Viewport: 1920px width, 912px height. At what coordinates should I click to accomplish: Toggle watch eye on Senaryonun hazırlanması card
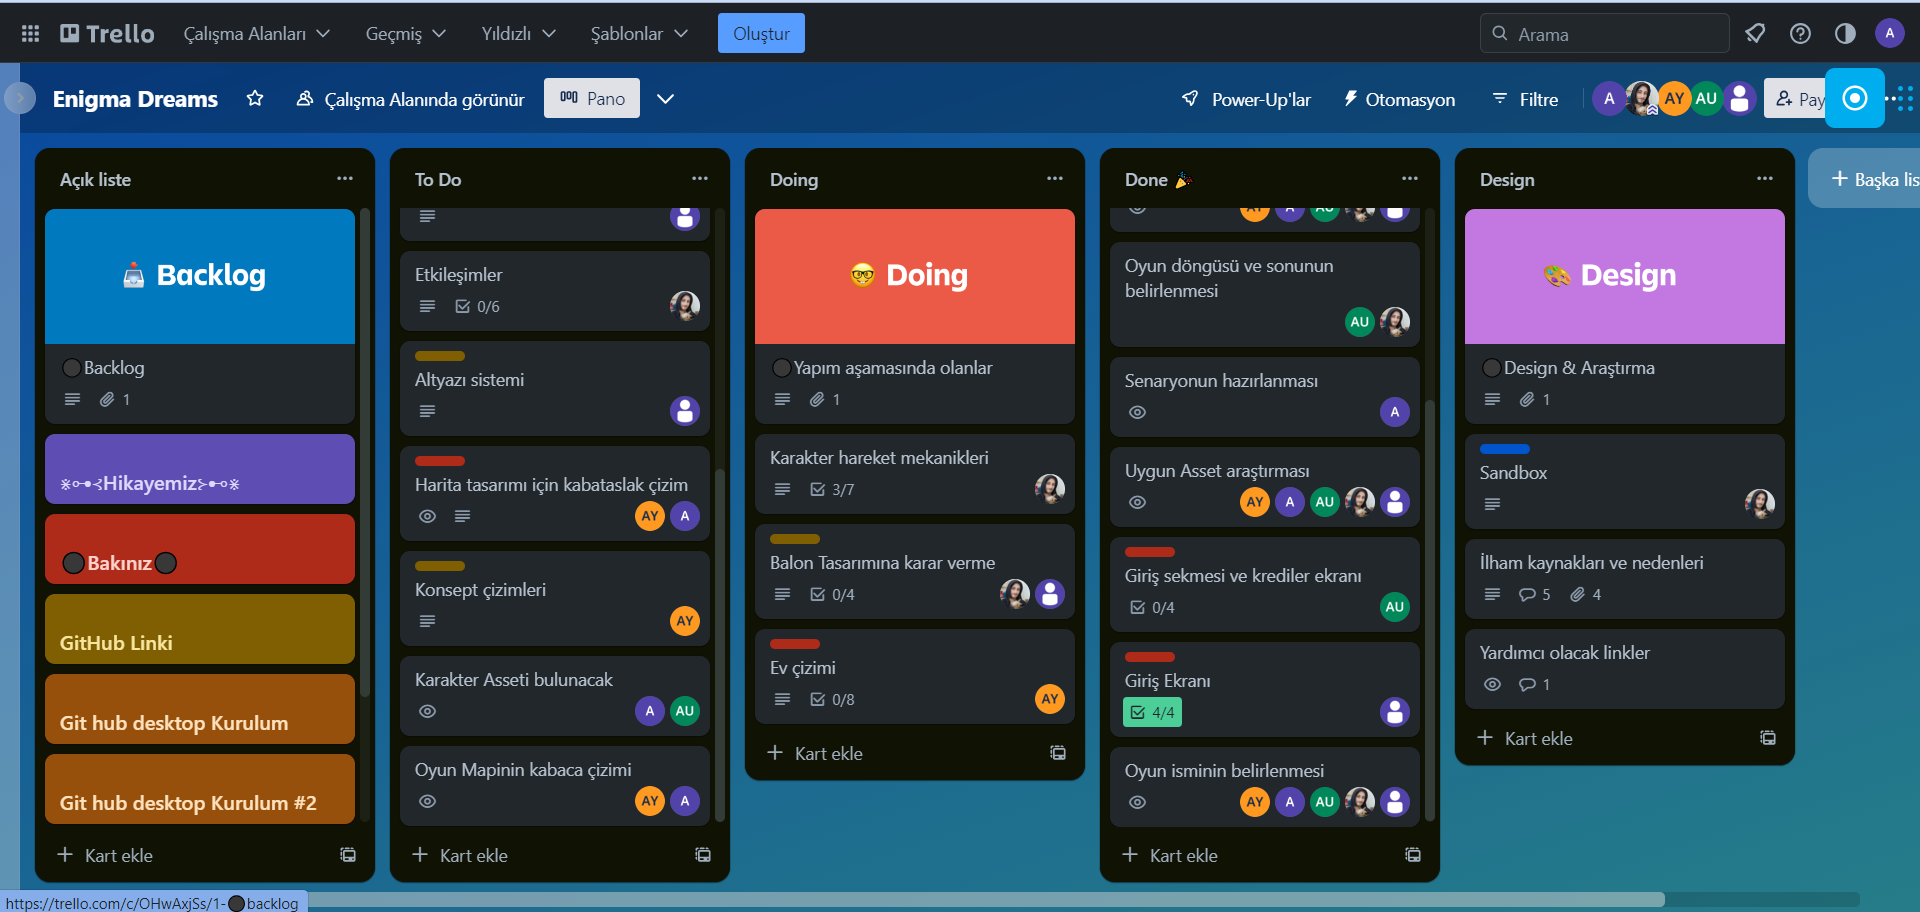coord(1137,412)
